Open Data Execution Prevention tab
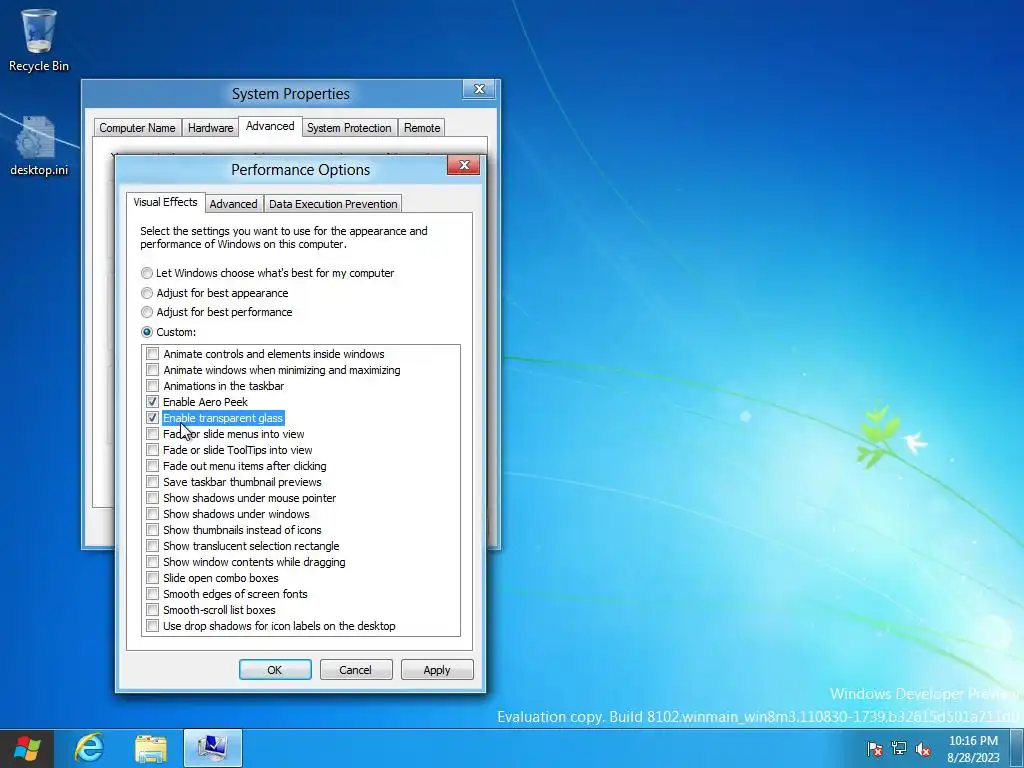This screenshot has width=1024, height=768. pos(333,204)
